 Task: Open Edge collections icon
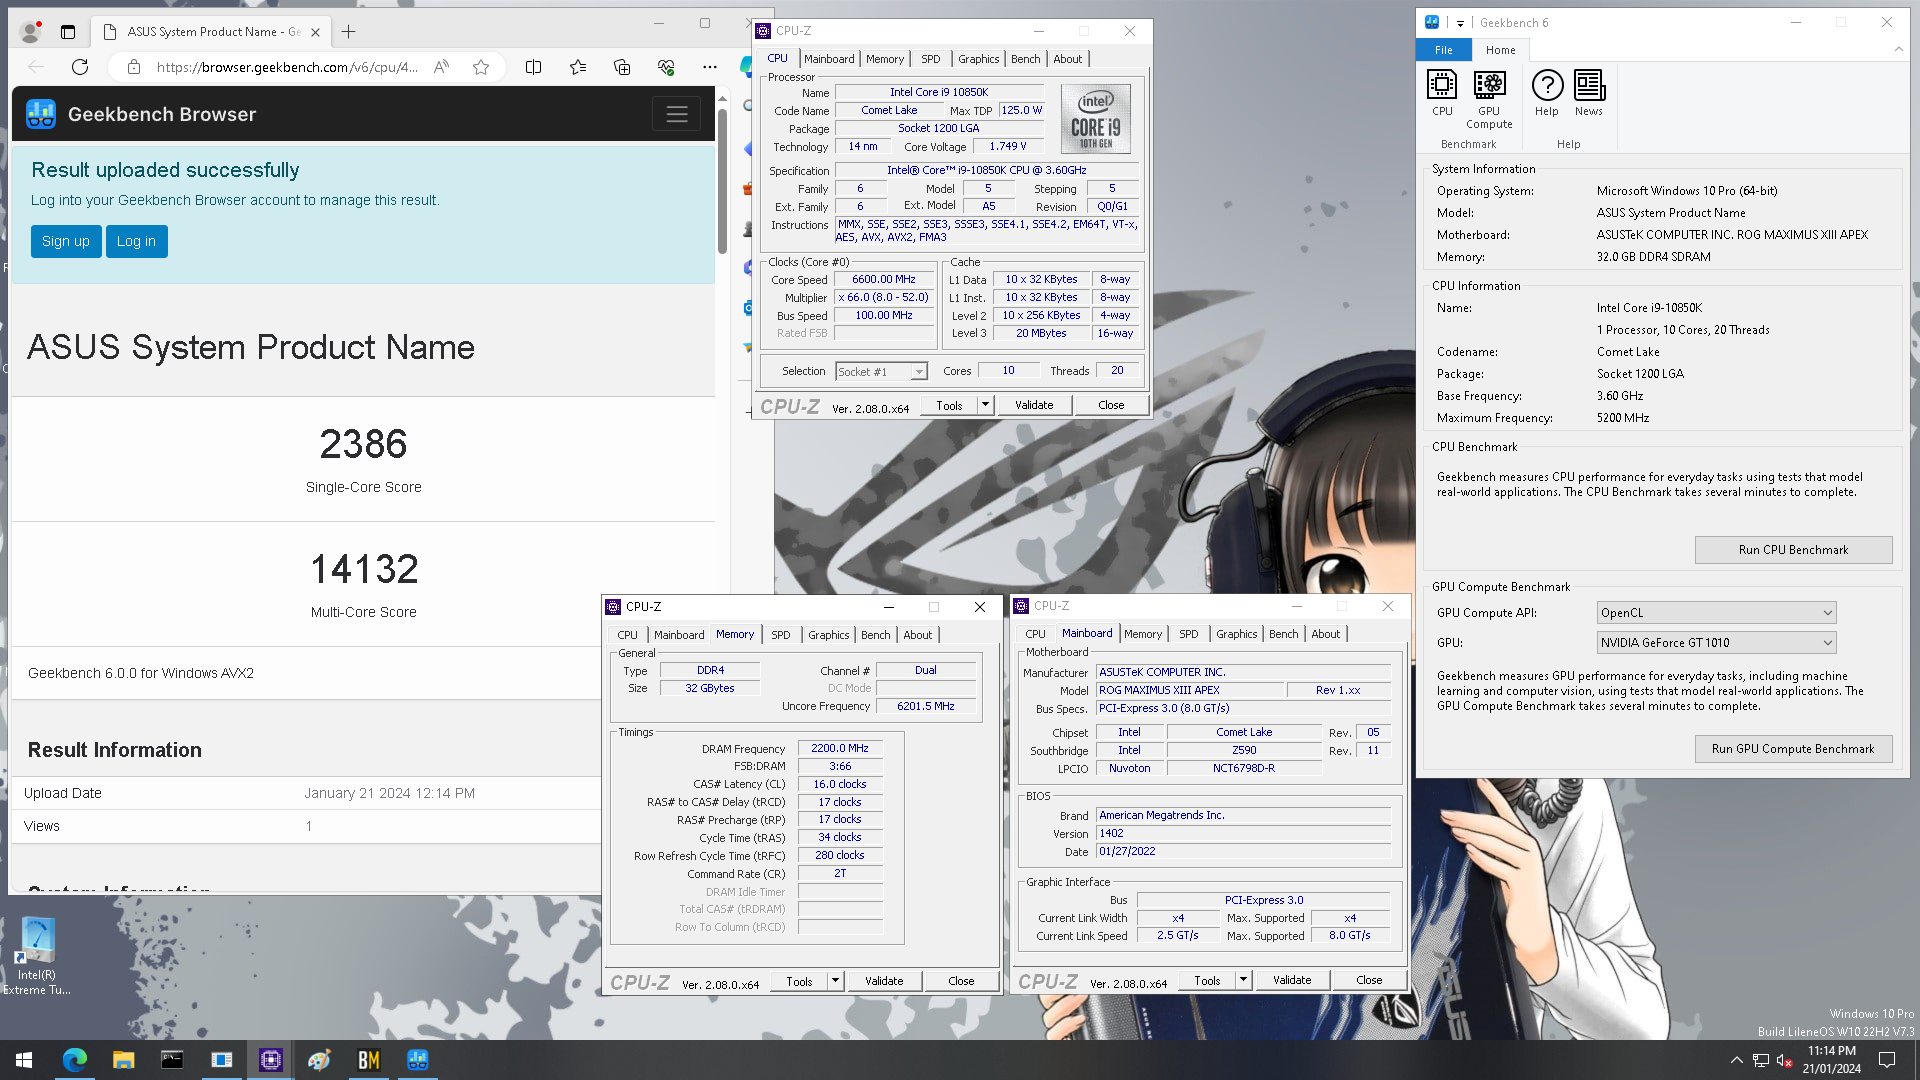(x=622, y=67)
